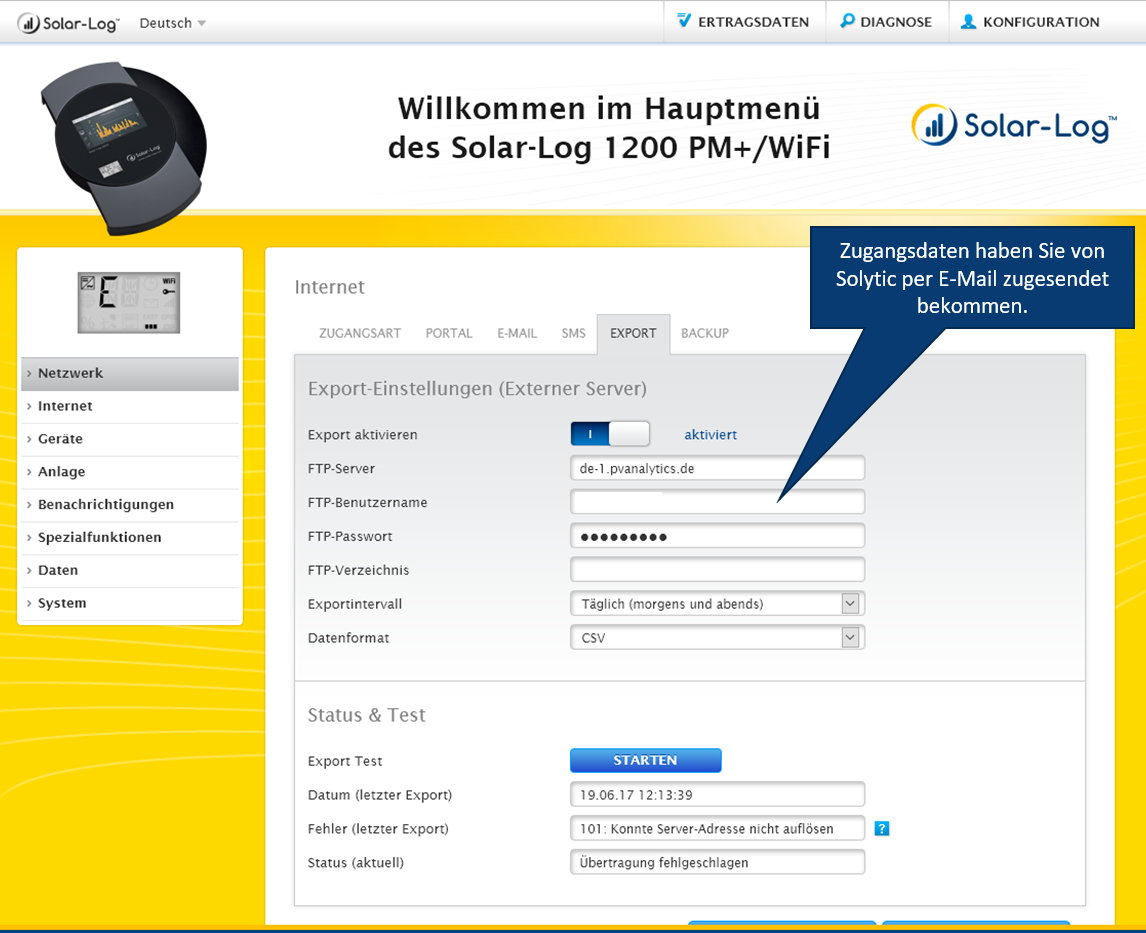The width and height of the screenshot is (1146, 933).
Task: Click the Fehler letzter Export field
Action: click(717, 829)
